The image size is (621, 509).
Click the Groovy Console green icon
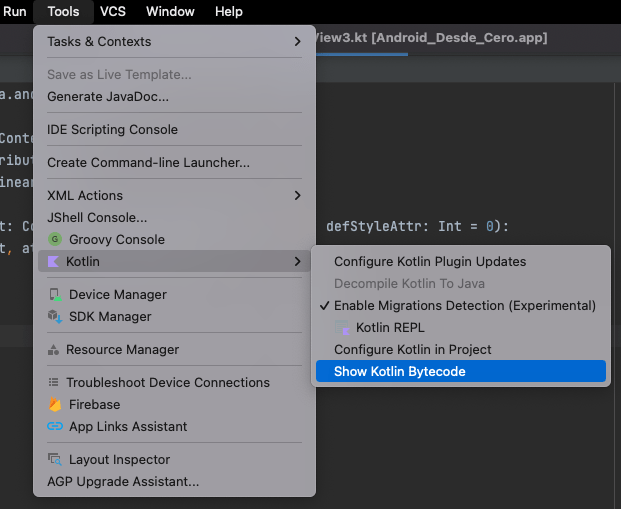click(x=55, y=239)
